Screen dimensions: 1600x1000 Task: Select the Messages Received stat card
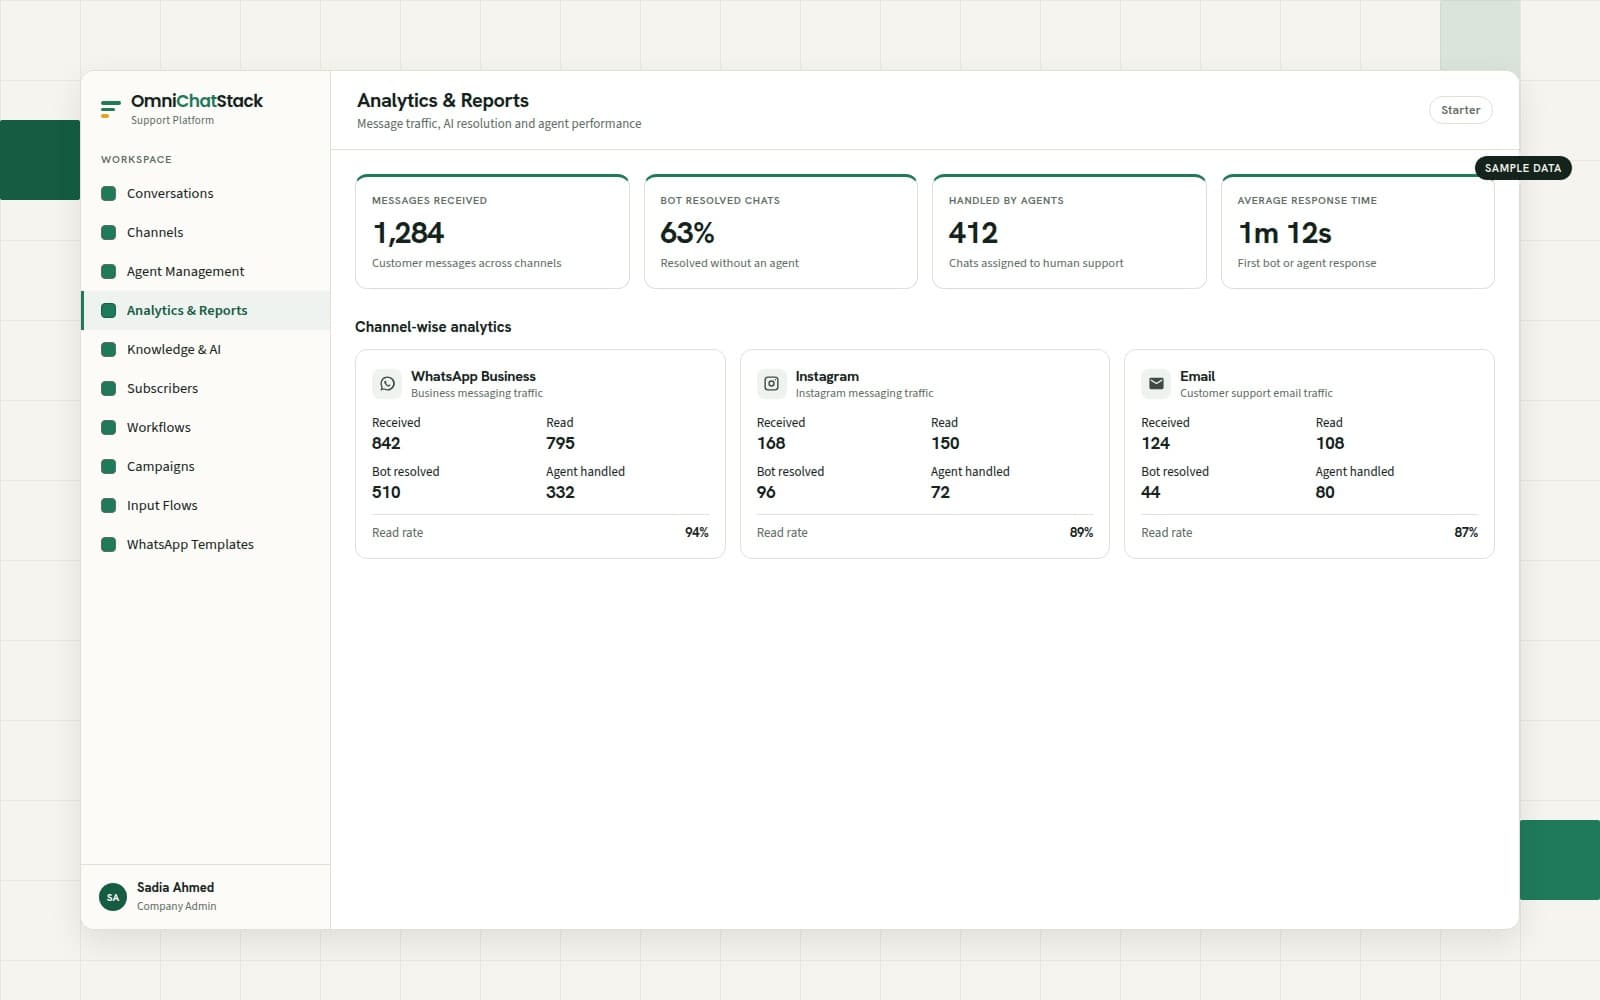pos(492,232)
